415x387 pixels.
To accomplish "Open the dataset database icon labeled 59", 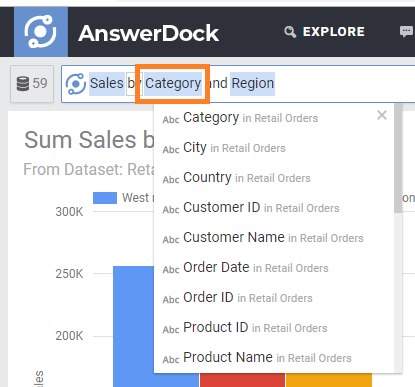I will [23, 83].
